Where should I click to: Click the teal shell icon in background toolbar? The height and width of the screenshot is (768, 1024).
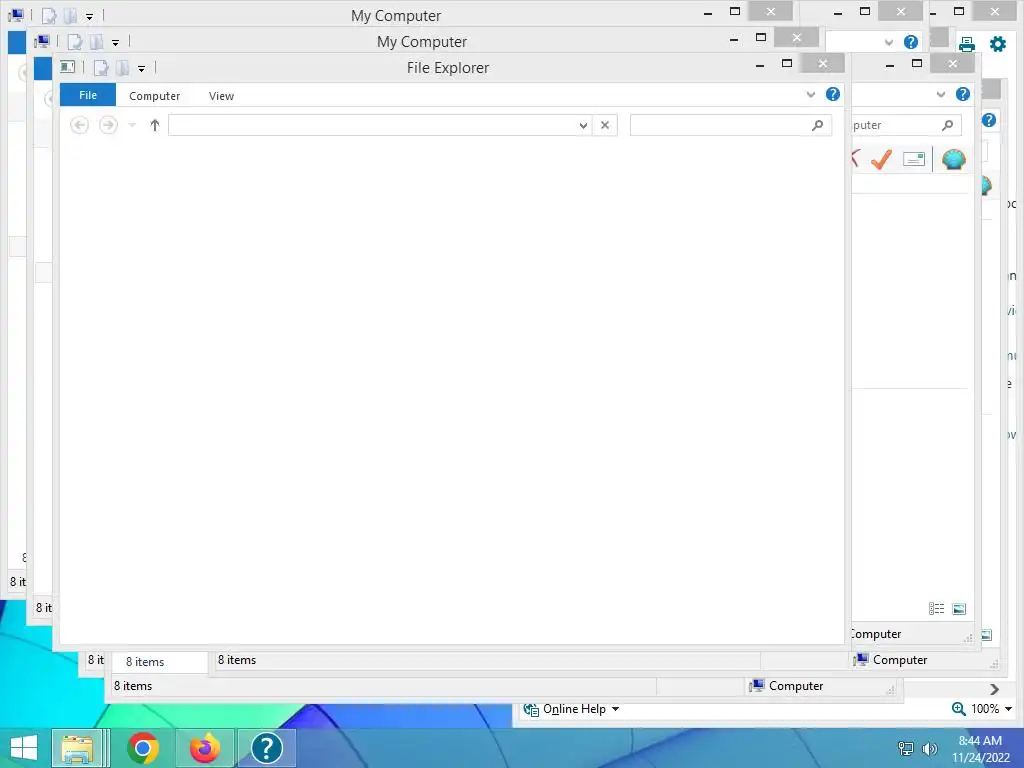click(953, 159)
